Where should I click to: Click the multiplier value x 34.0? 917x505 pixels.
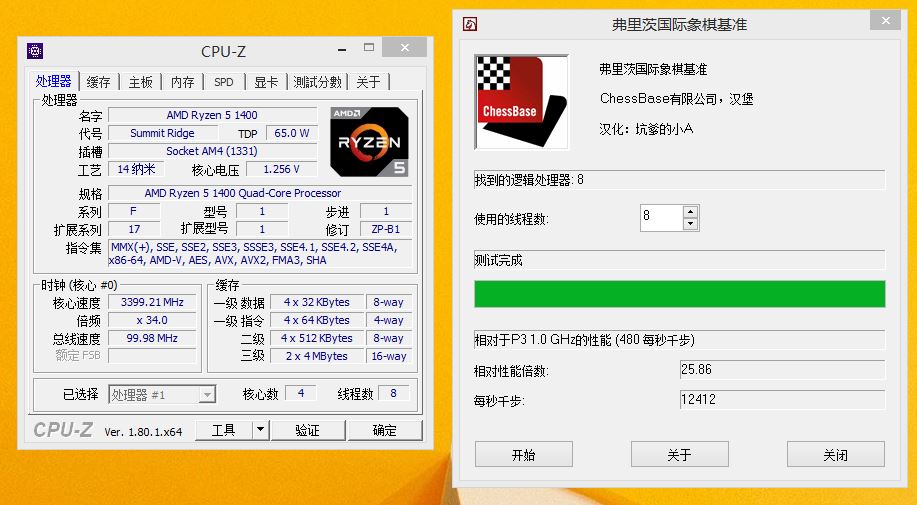(x=152, y=320)
